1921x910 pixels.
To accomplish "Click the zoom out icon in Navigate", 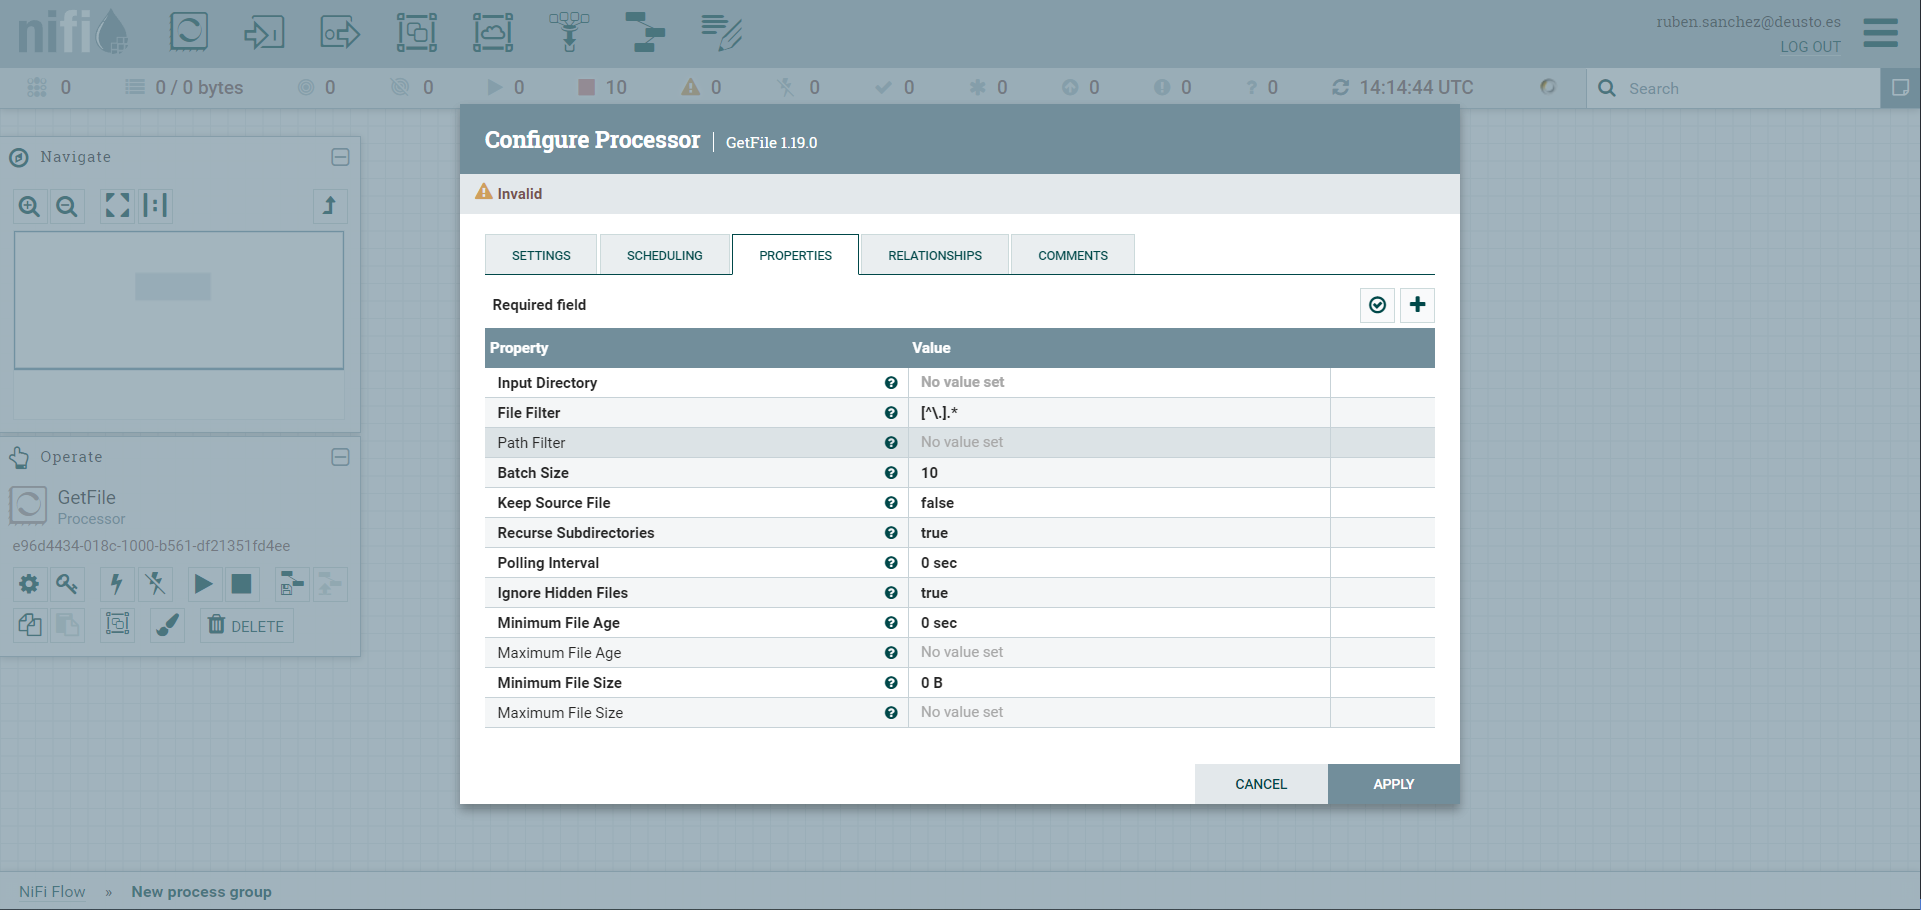I will (x=67, y=206).
